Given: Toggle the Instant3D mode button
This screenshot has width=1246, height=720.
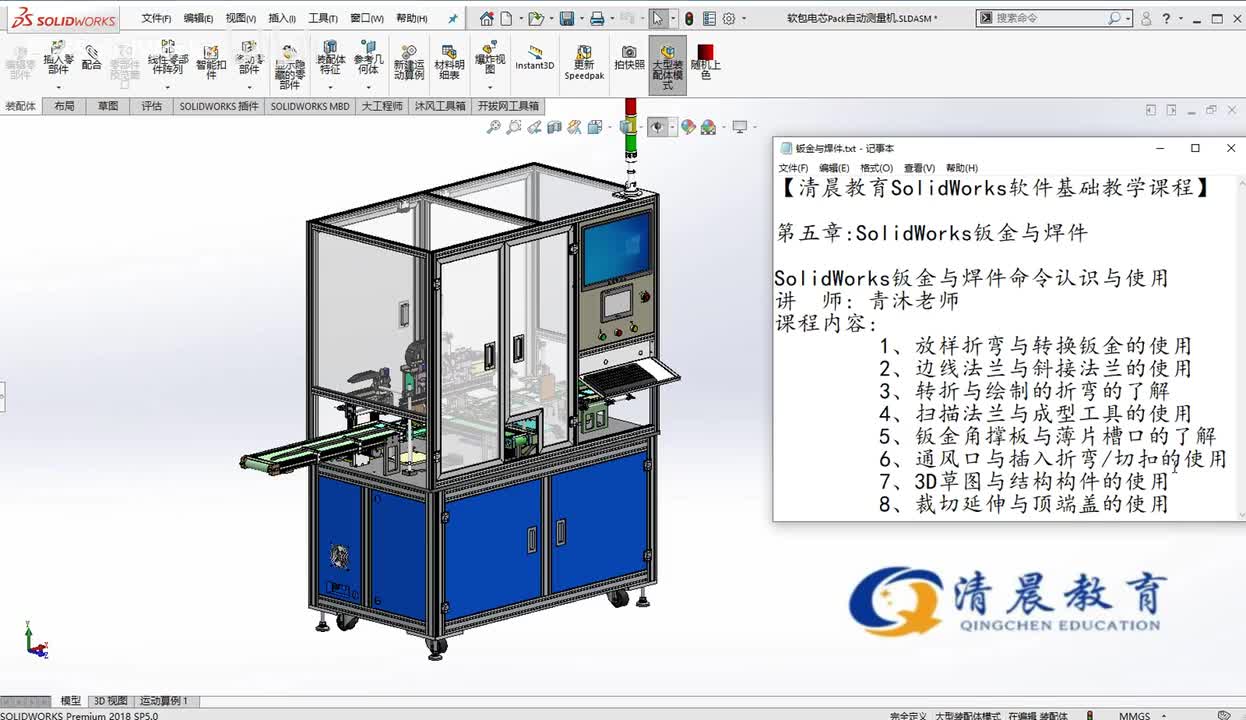Looking at the screenshot, I should click(x=534, y=57).
